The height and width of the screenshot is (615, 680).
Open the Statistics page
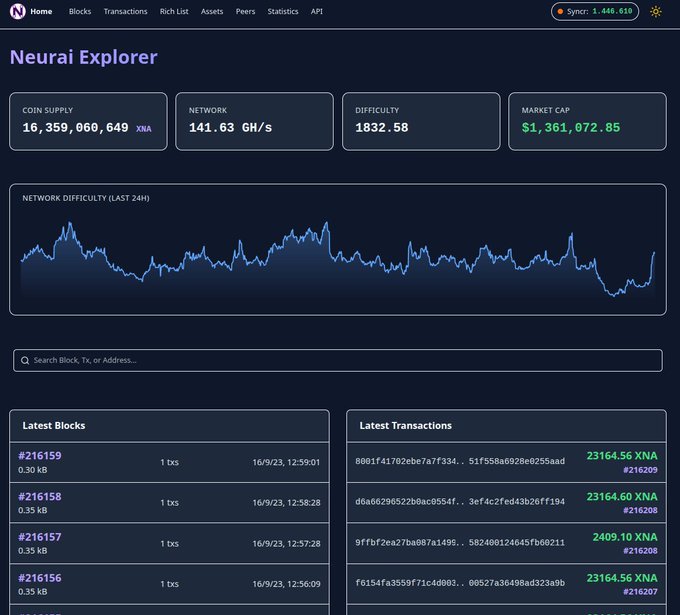pyautogui.click(x=283, y=12)
